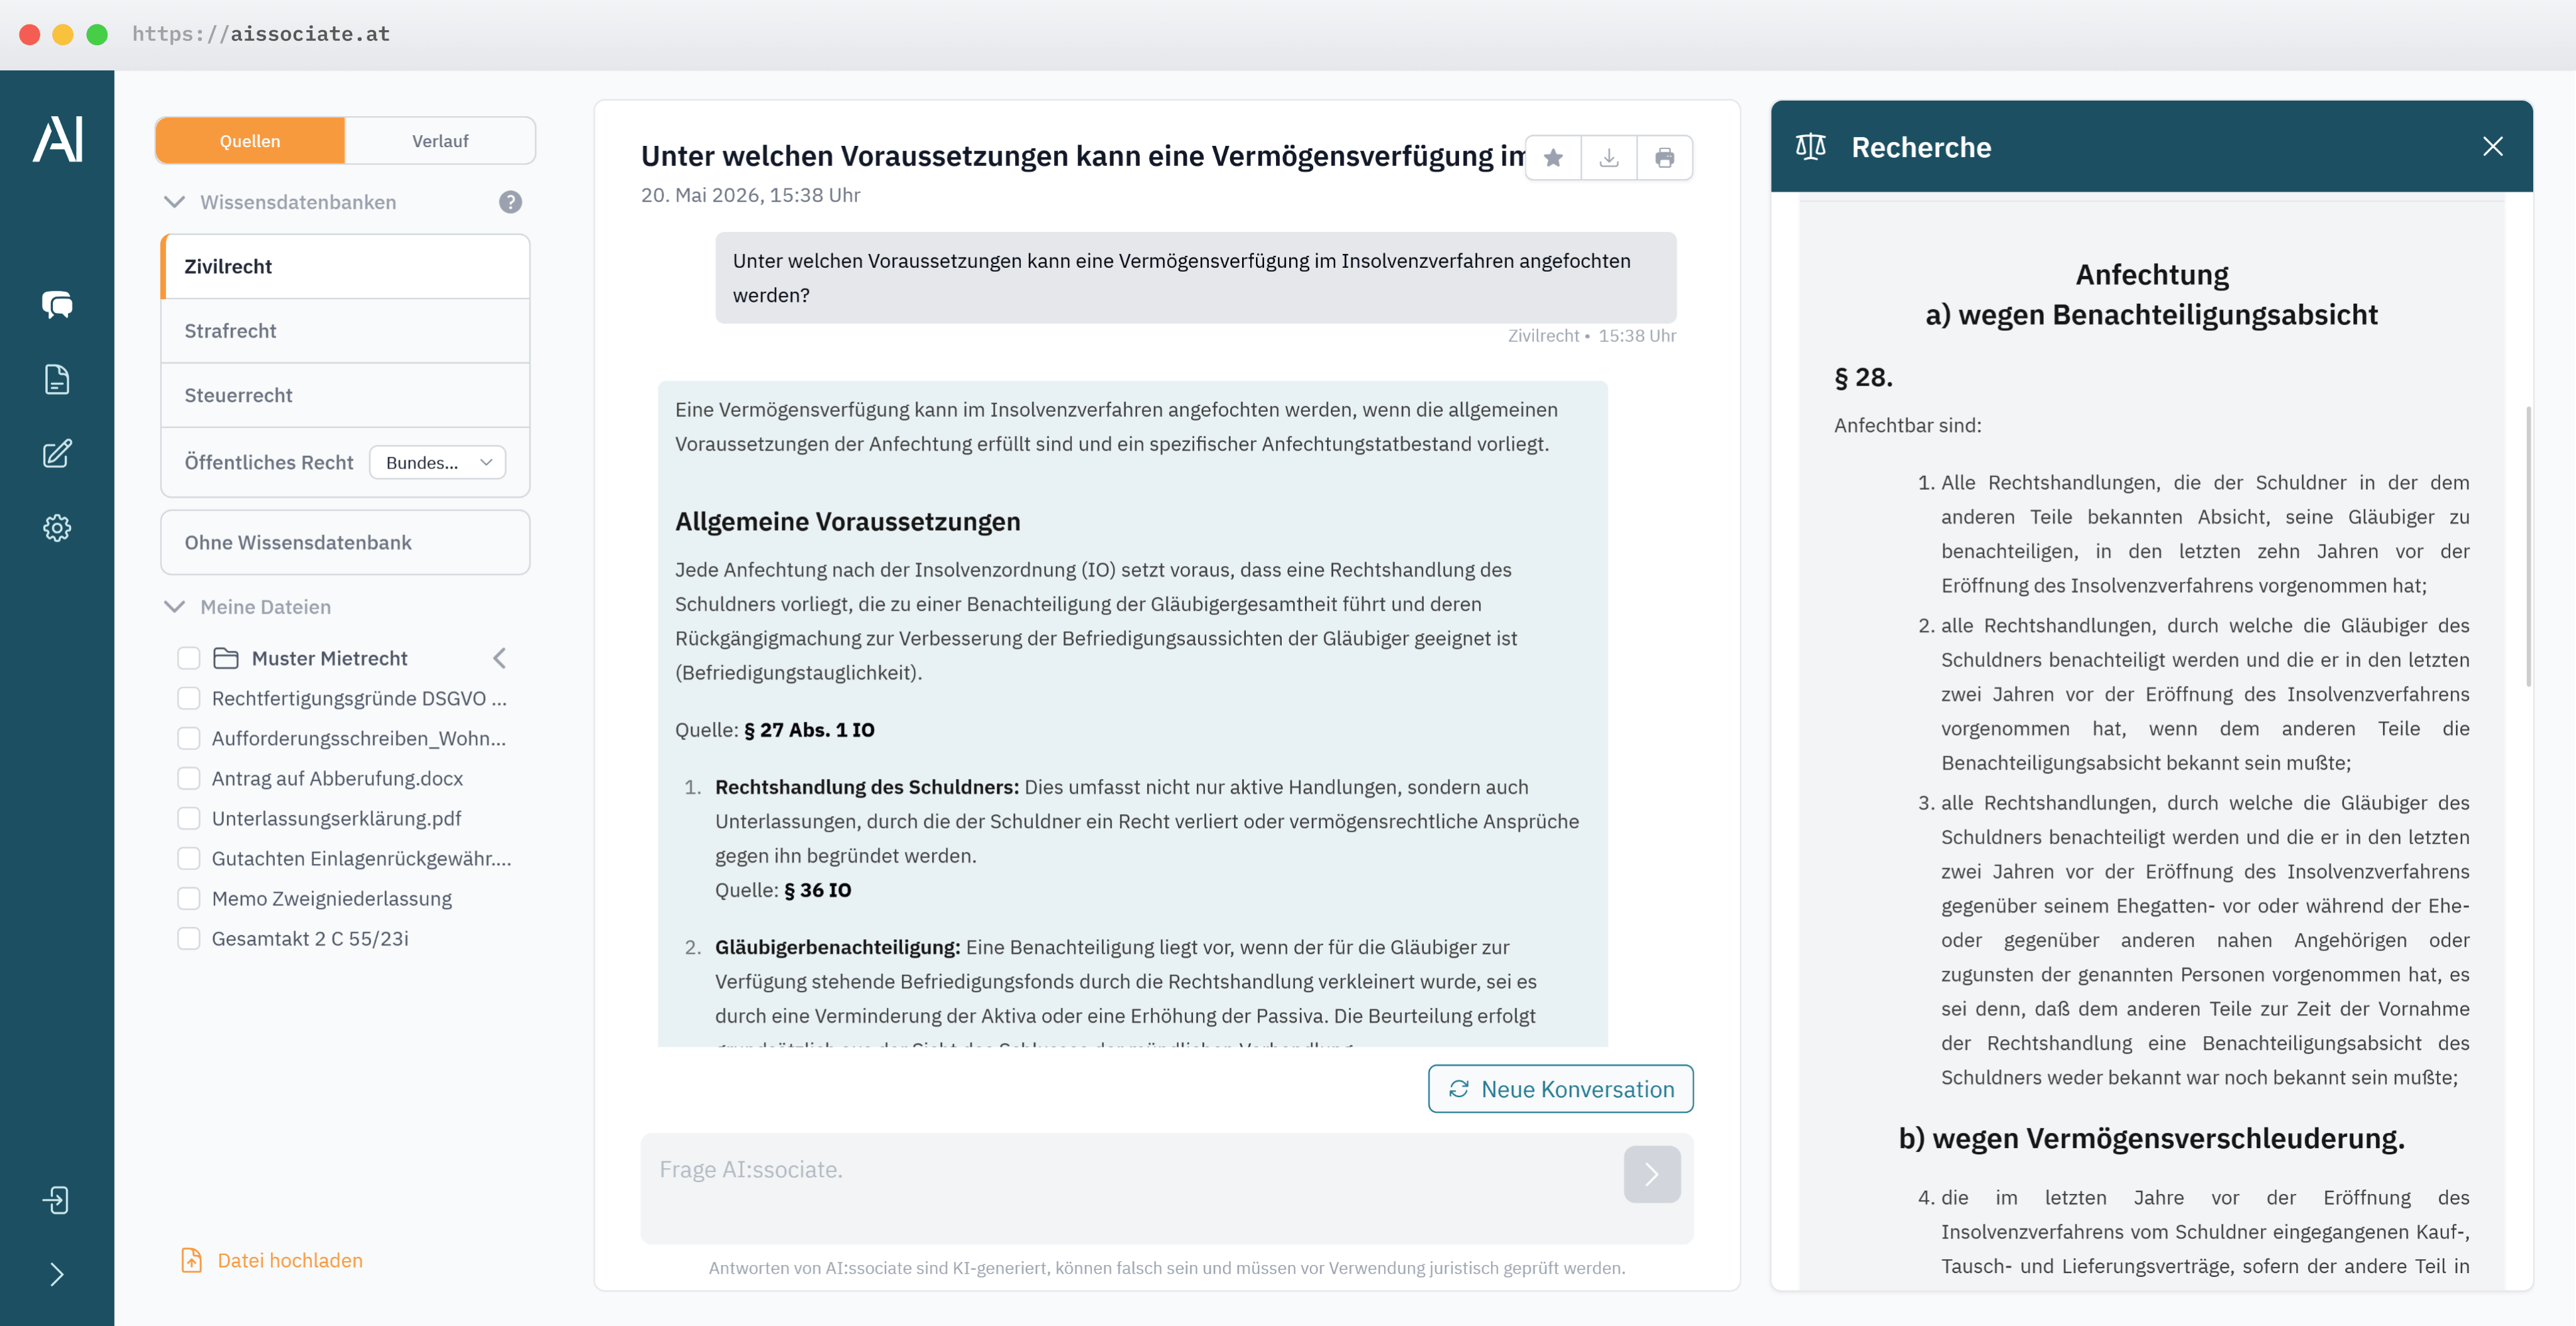Click 'Unterlassungserklärung.pdf' file name
Screen dimensions: 2576x1326
click(336, 818)
